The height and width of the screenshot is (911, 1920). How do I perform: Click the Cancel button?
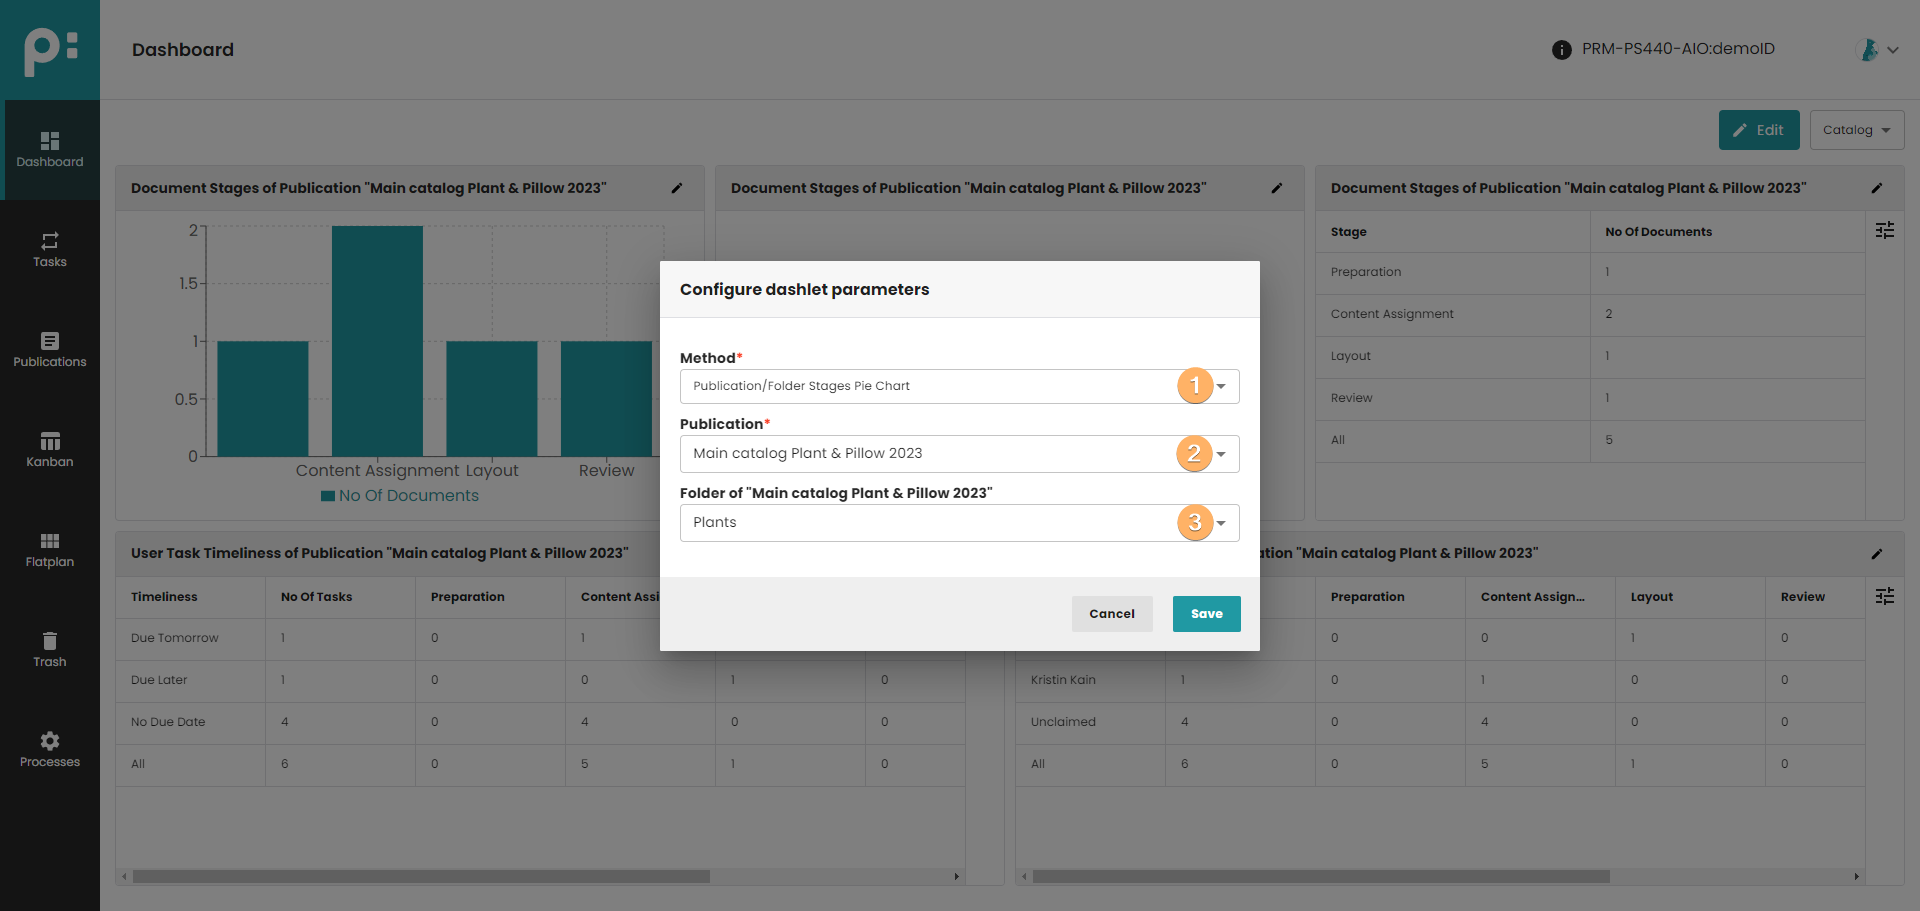pyautogui.click(x=1111, y=614)
